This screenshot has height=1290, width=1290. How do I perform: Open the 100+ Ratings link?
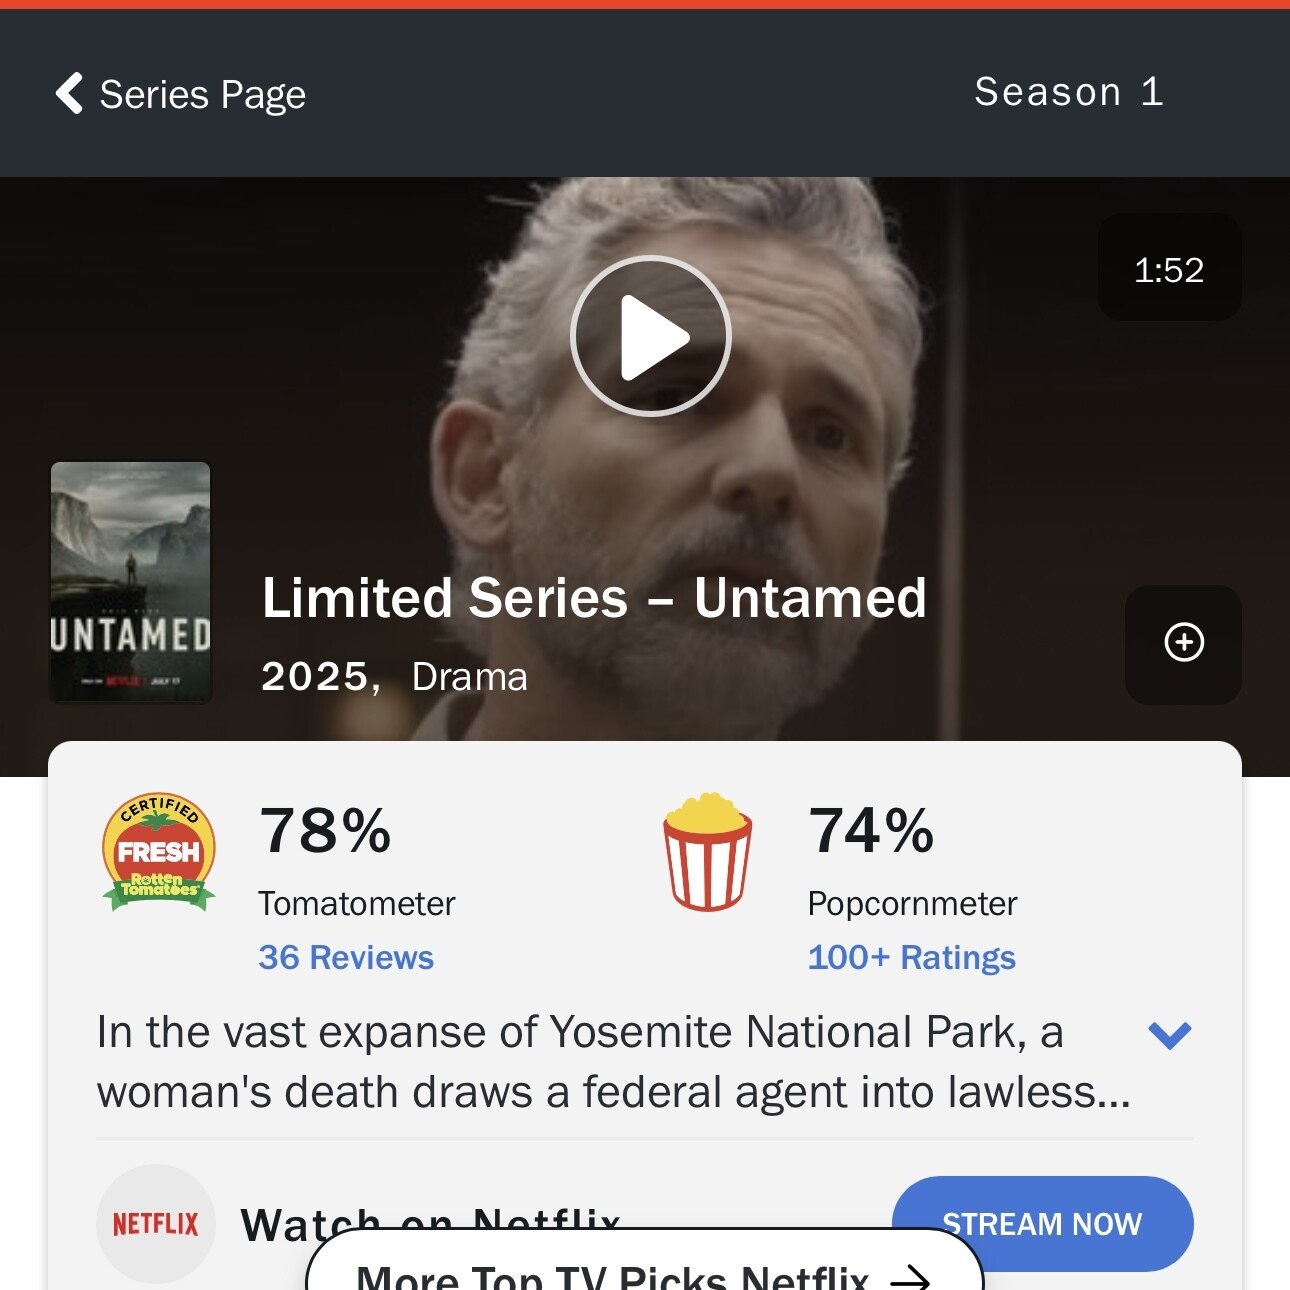point(912,957)
